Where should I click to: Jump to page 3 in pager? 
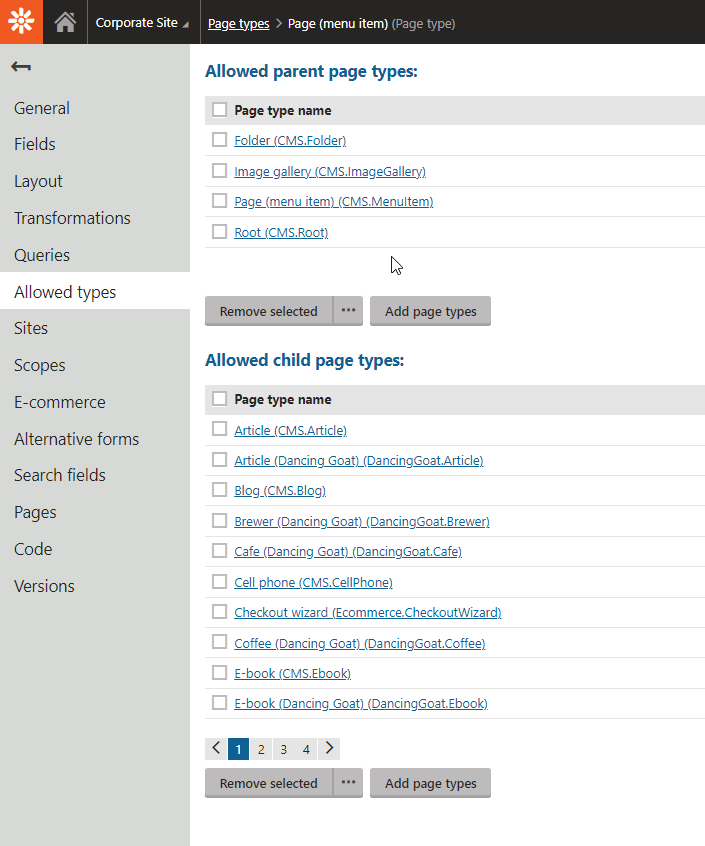(283, 749)
